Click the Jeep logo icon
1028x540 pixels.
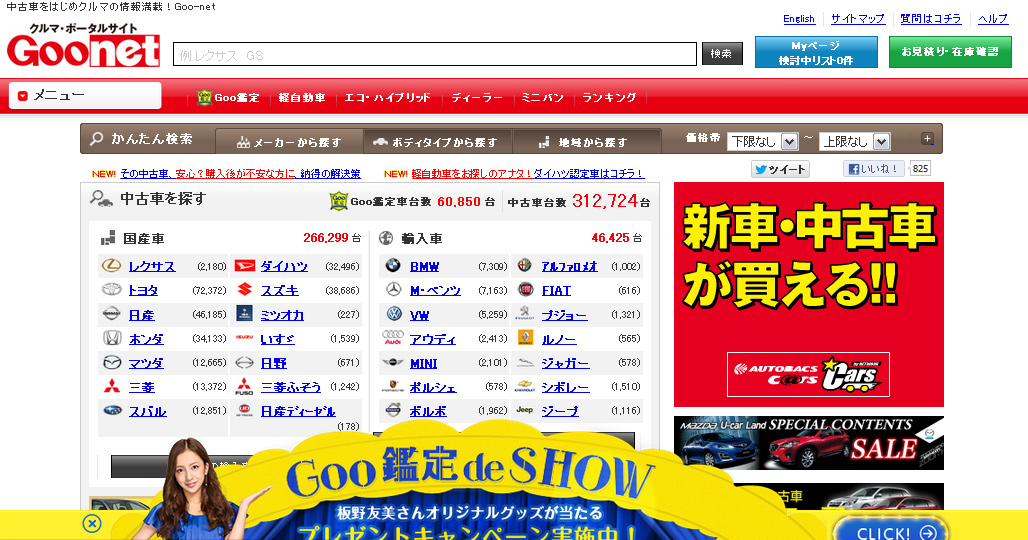(524, 410)
